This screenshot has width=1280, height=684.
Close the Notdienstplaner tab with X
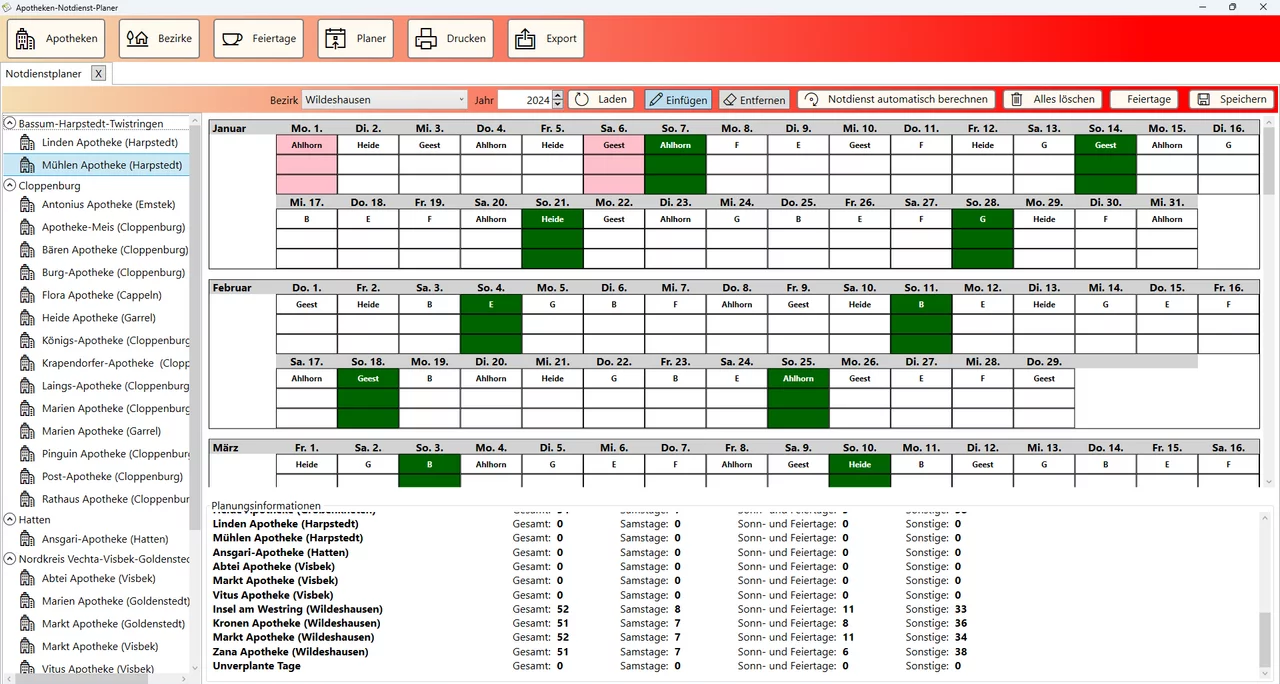pyautogui.click(x=98, y=73)
